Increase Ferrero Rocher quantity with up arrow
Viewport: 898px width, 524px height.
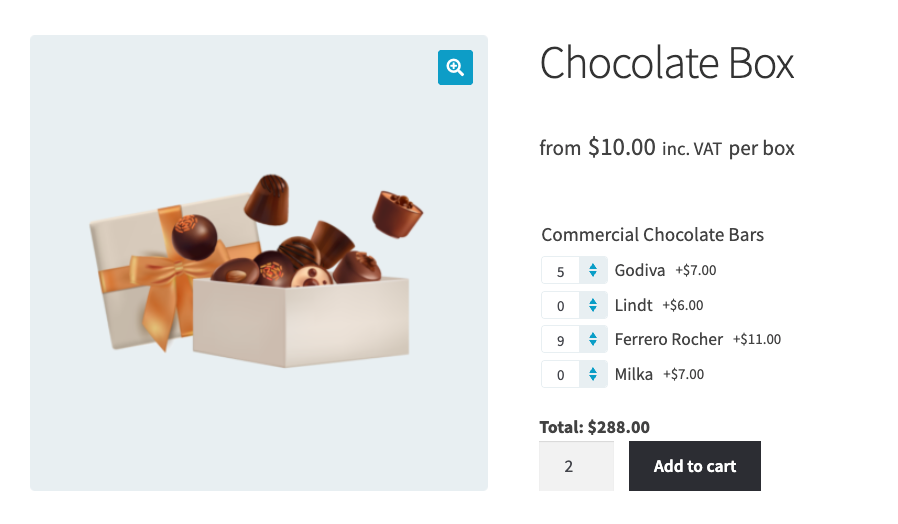click(593, 335)
